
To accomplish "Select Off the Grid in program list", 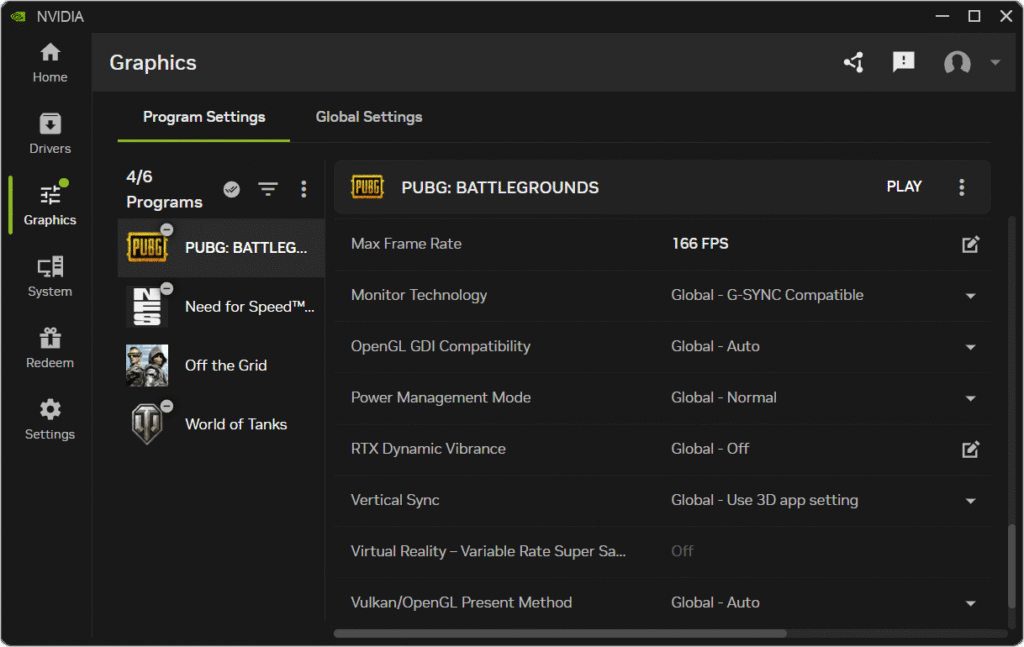I will [221, 366].
